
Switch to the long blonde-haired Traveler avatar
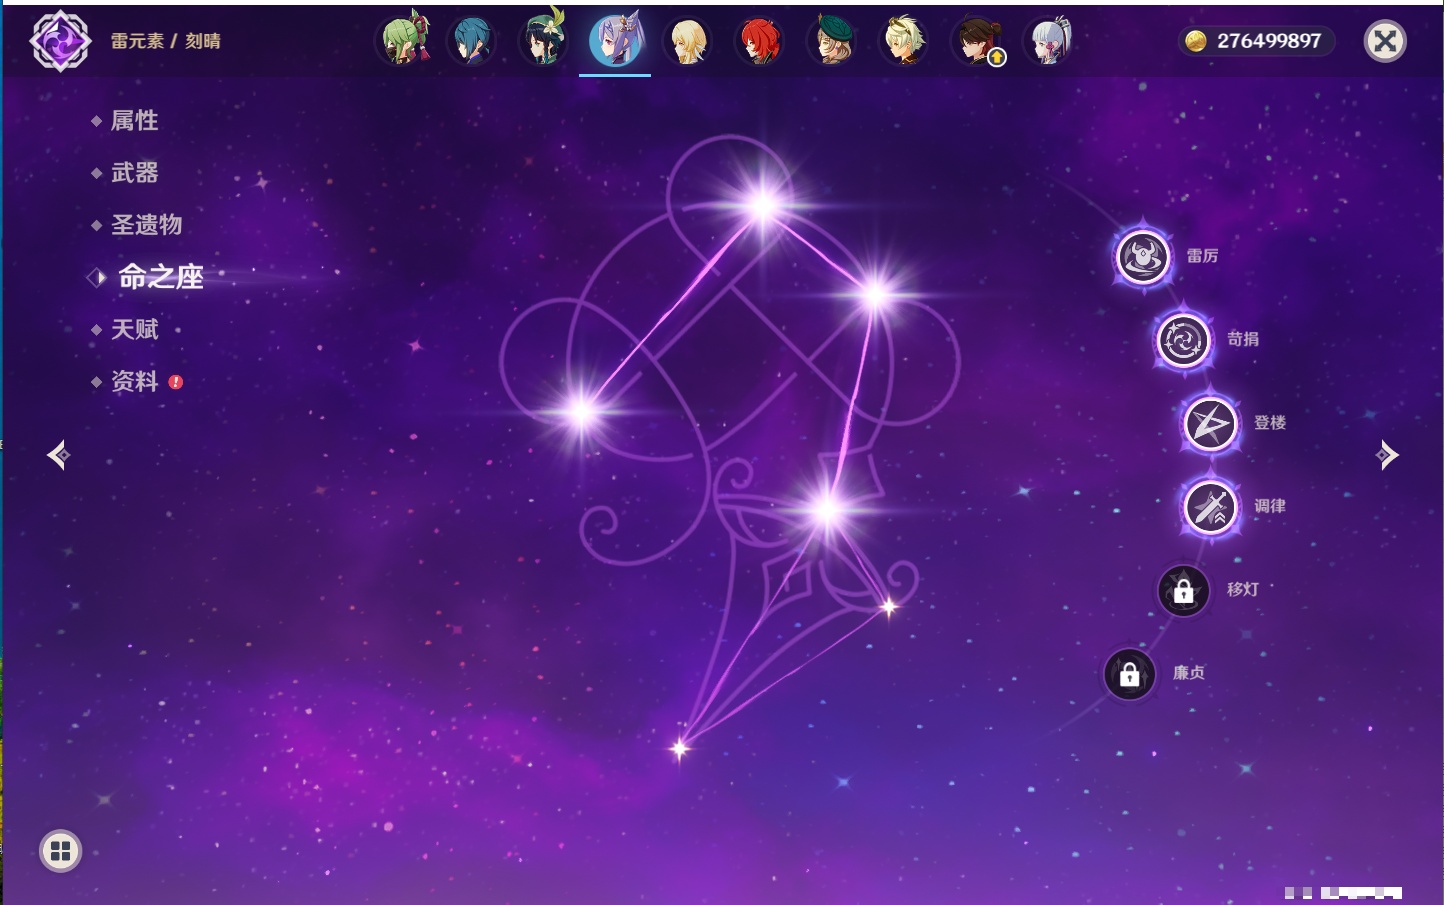pos(688,41)
